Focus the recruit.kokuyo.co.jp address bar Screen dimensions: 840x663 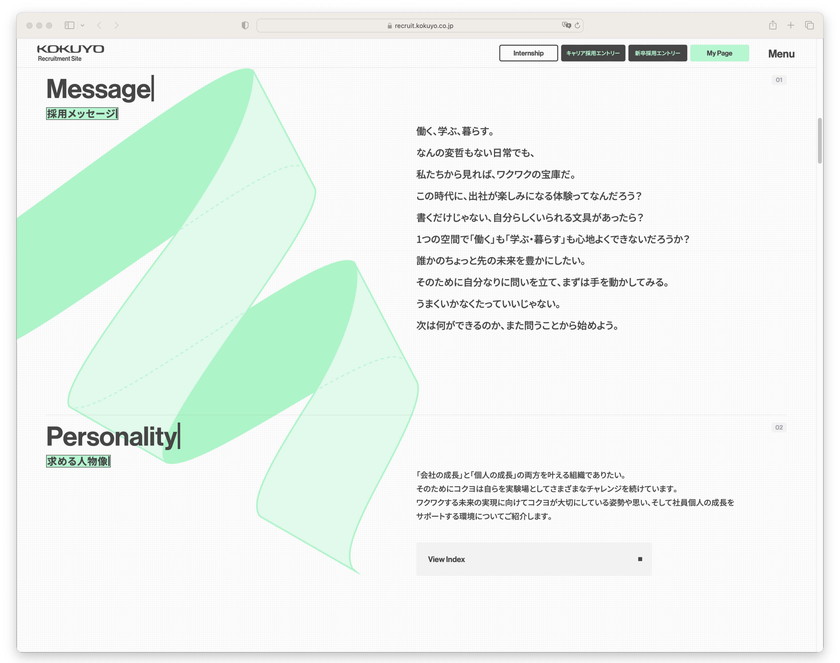point(419,25)
